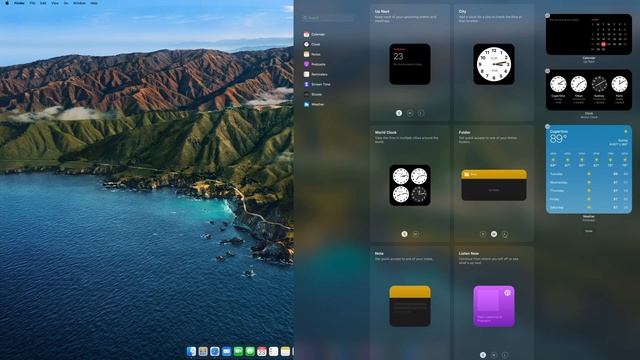
Task: Add the Listen Now podcasts widget preview
Action: pos(494,306)
